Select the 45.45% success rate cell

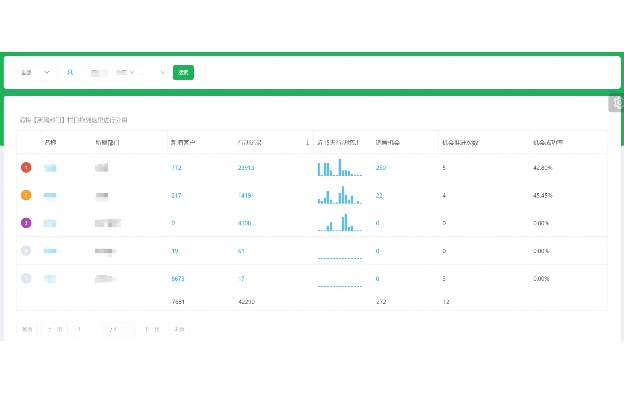(x=543, y=195)
